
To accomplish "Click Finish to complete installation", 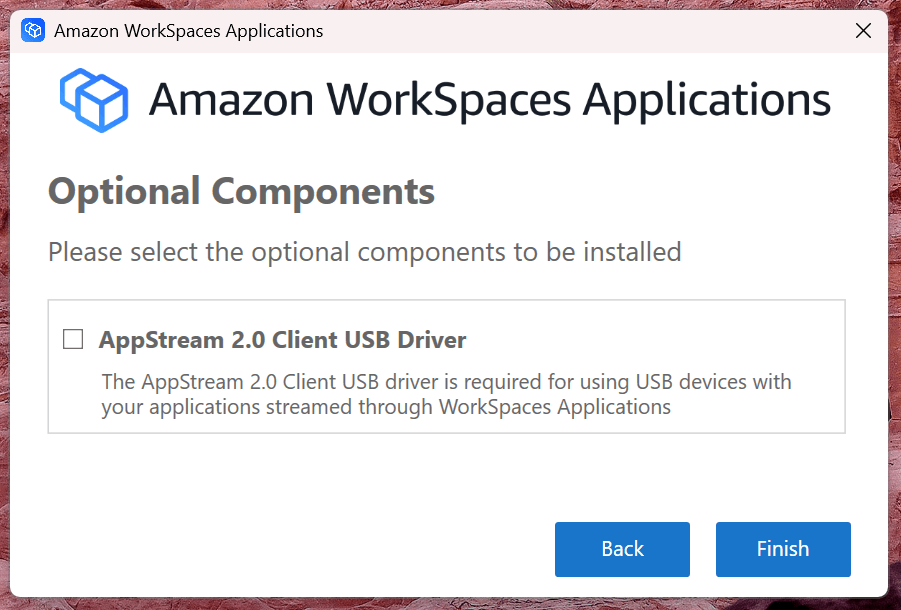I will coord(783,549).
